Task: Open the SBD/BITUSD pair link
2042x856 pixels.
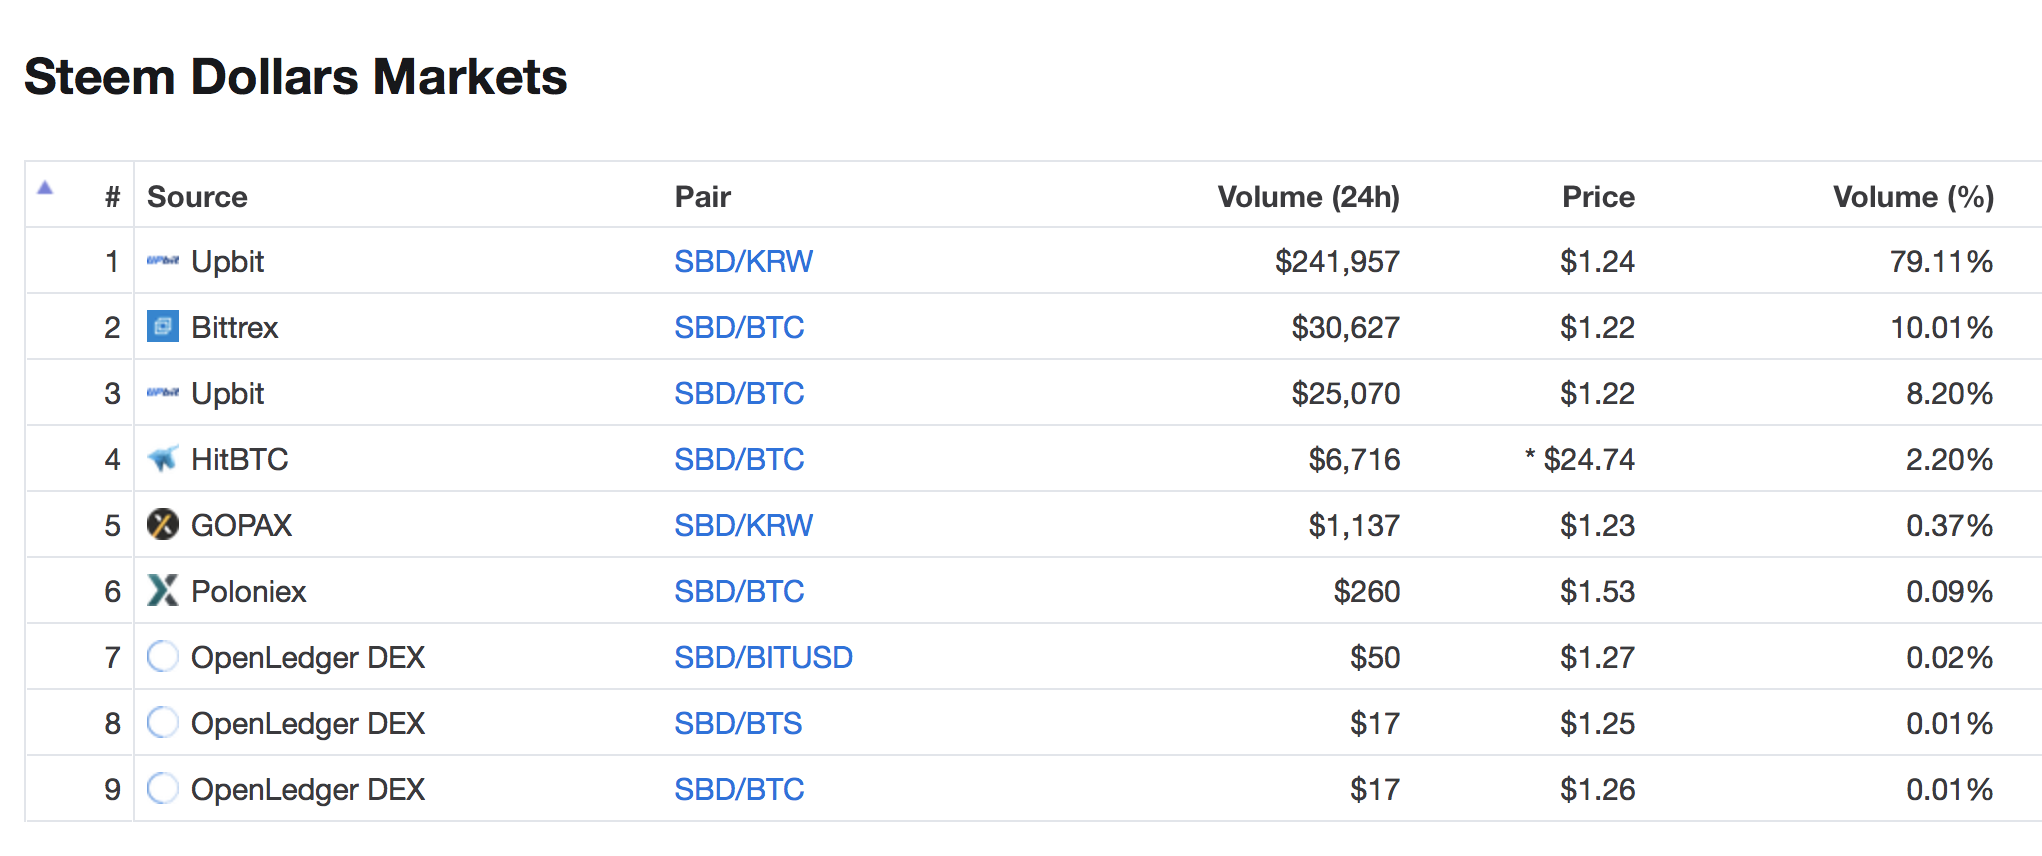Action: 763,657
